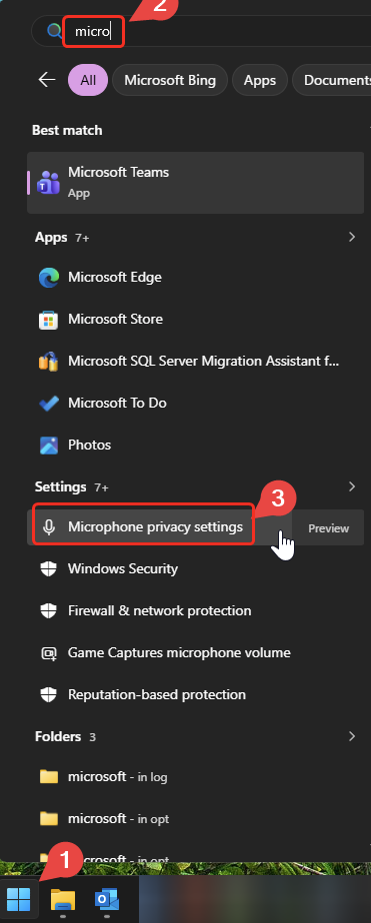Click the search box containing micro

(x=200, y=31)
